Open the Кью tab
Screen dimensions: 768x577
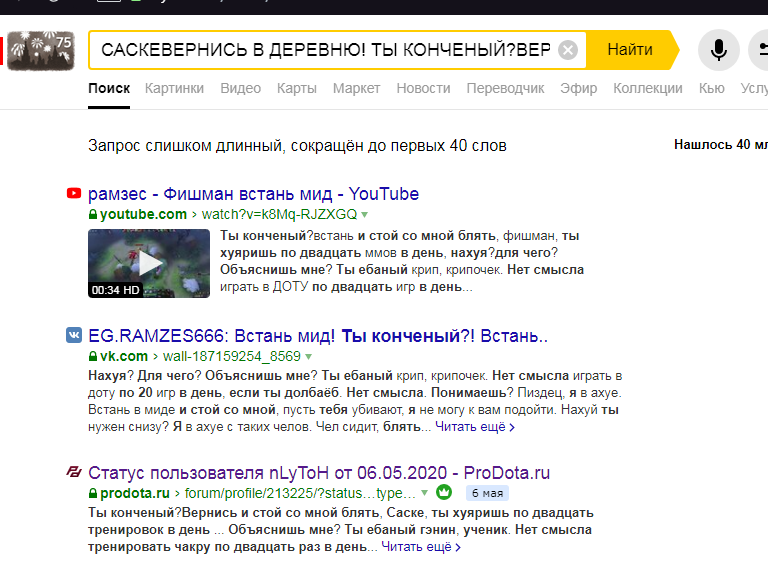[x=712, y=88]
